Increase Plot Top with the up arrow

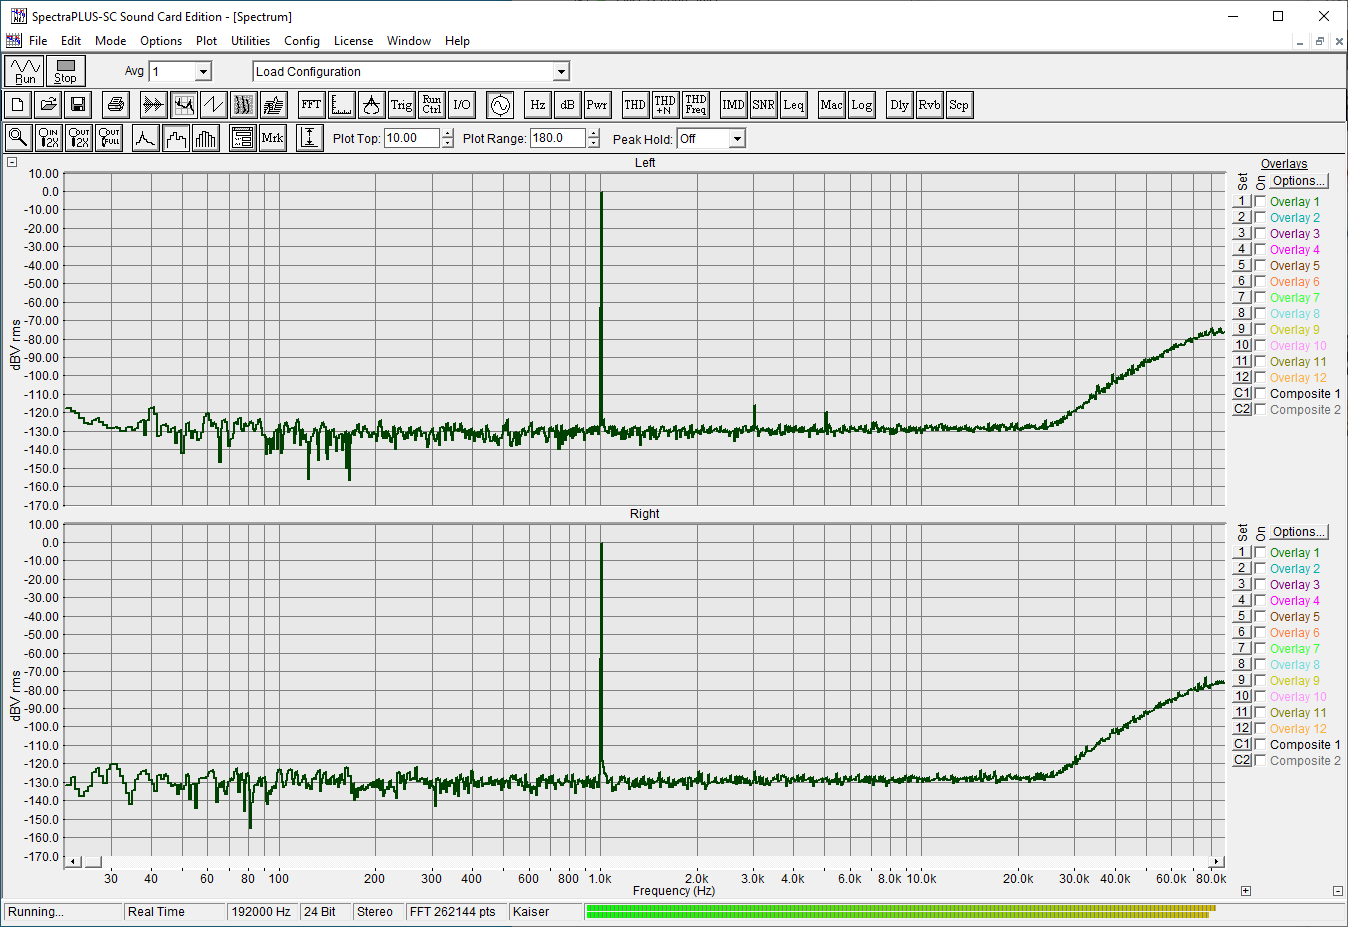447,134
